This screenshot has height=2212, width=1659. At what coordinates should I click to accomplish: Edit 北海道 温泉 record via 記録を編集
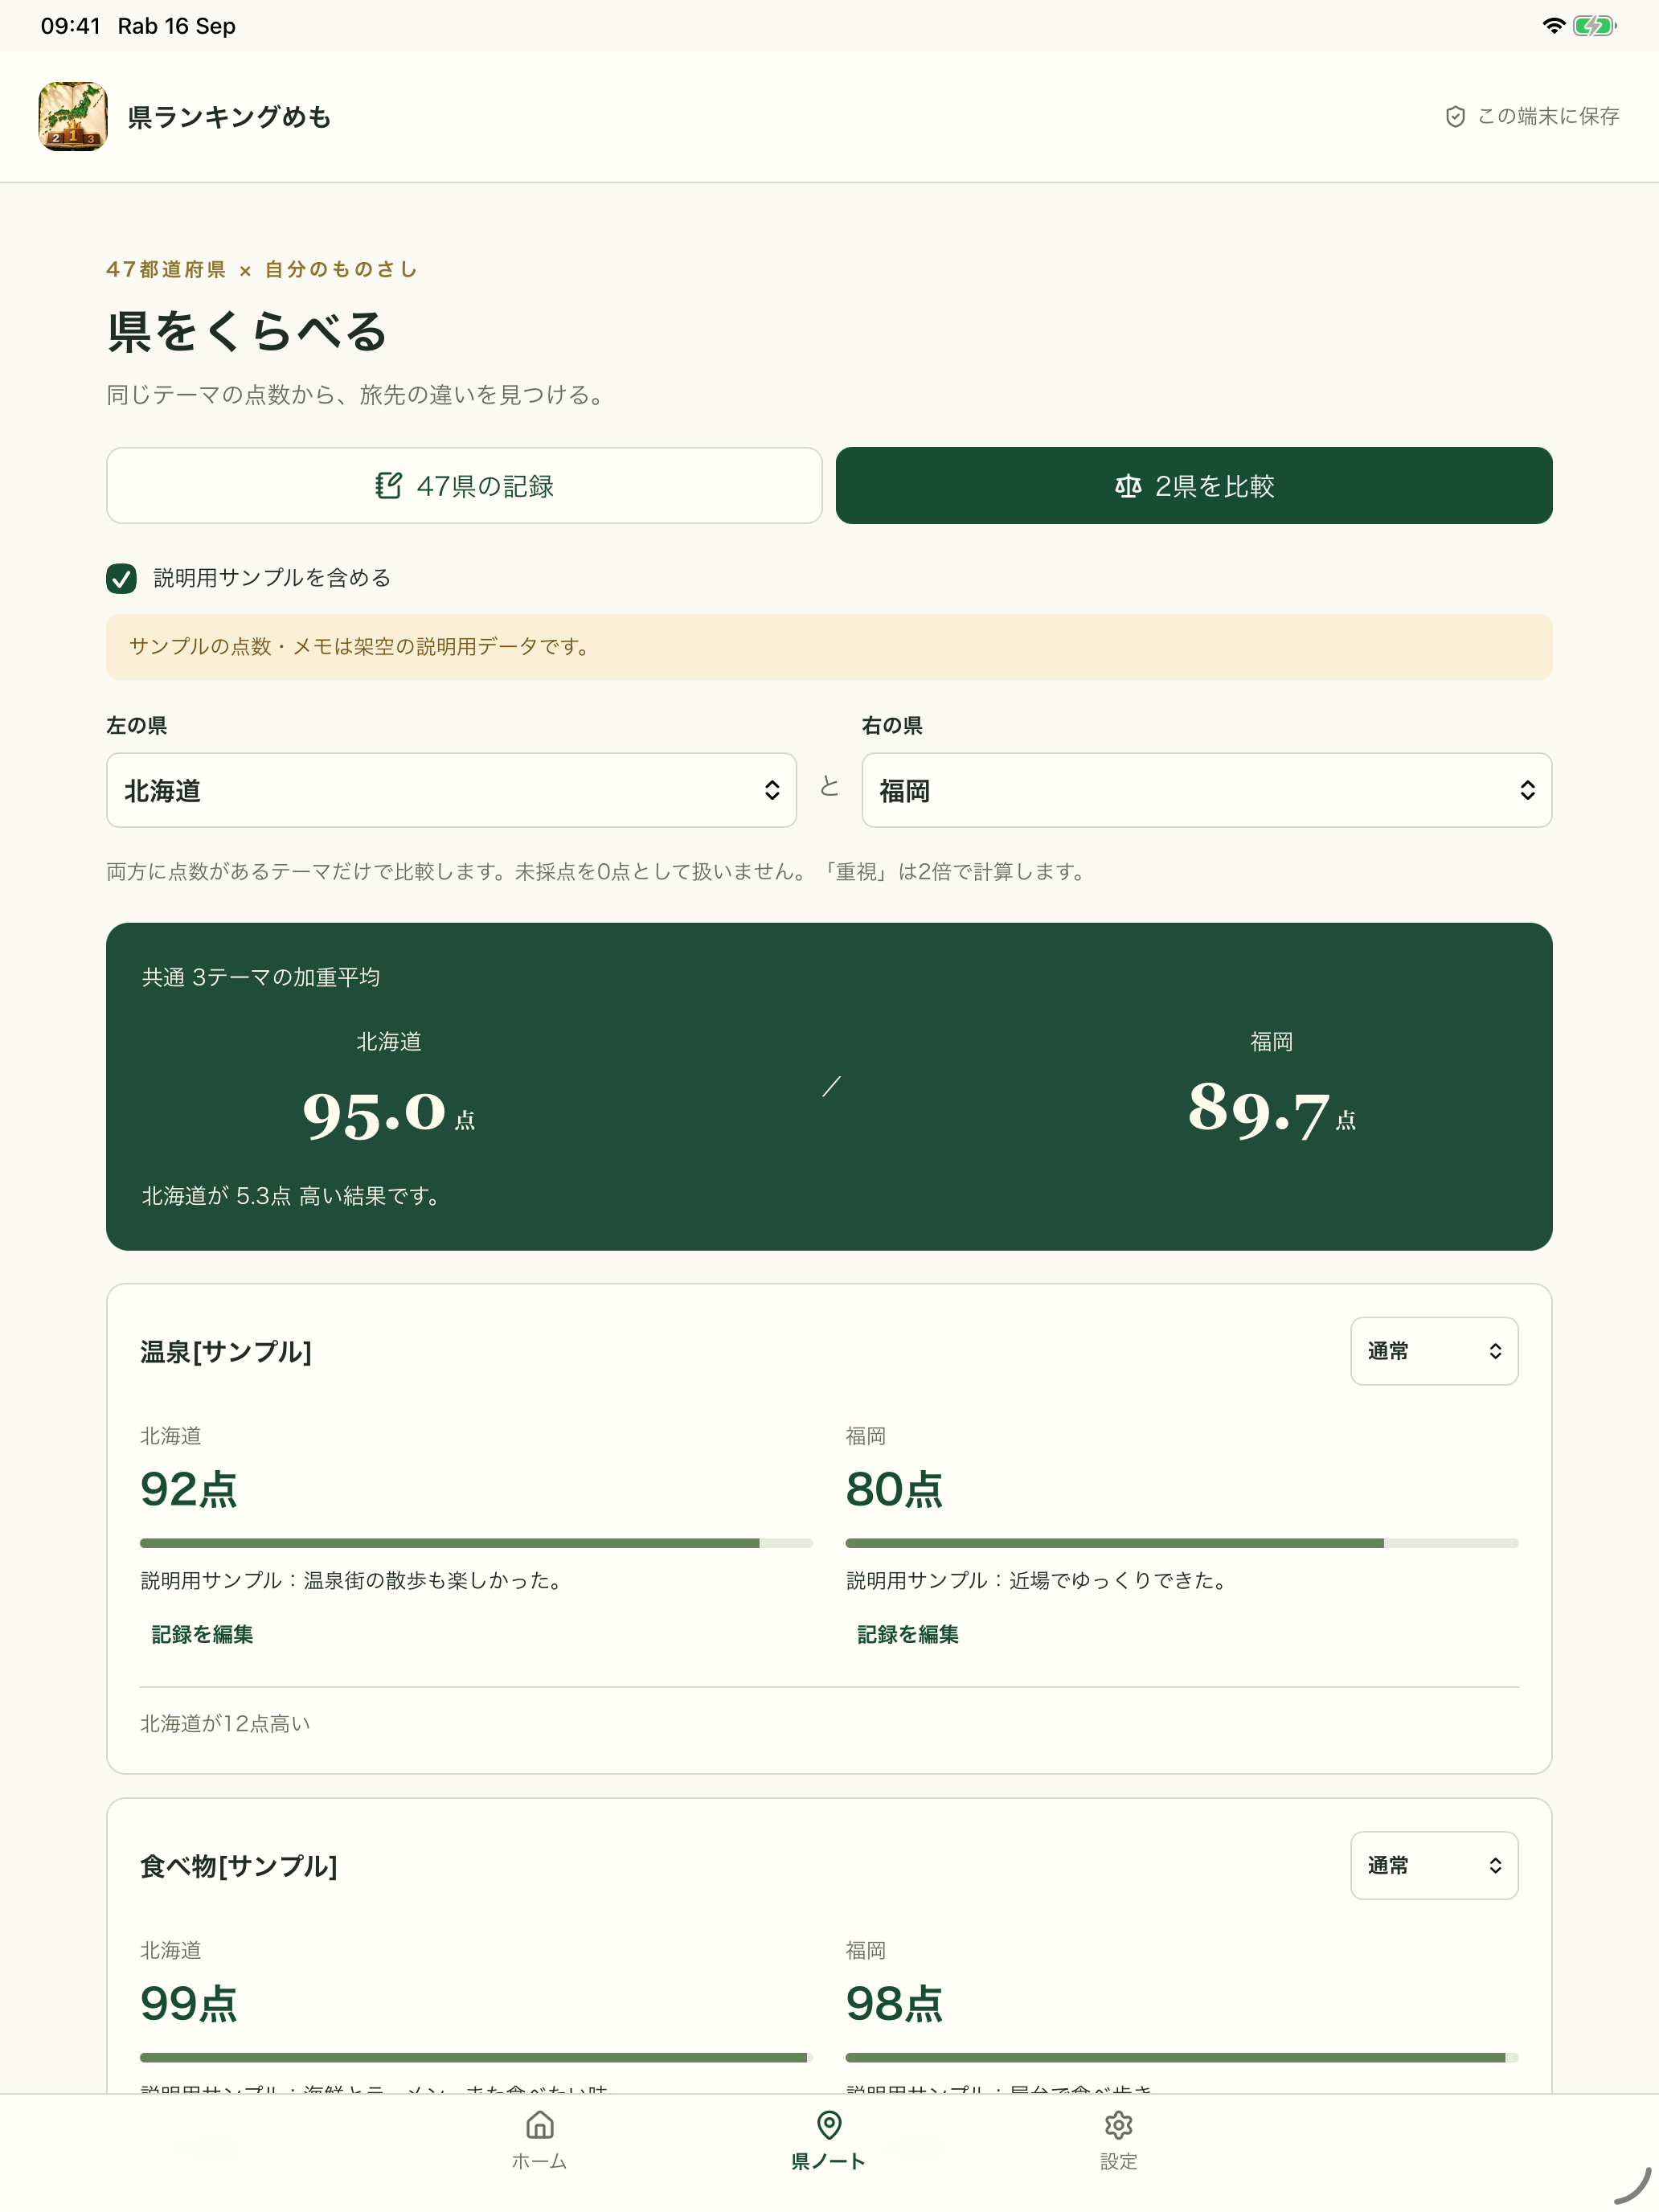[202, 1634]
